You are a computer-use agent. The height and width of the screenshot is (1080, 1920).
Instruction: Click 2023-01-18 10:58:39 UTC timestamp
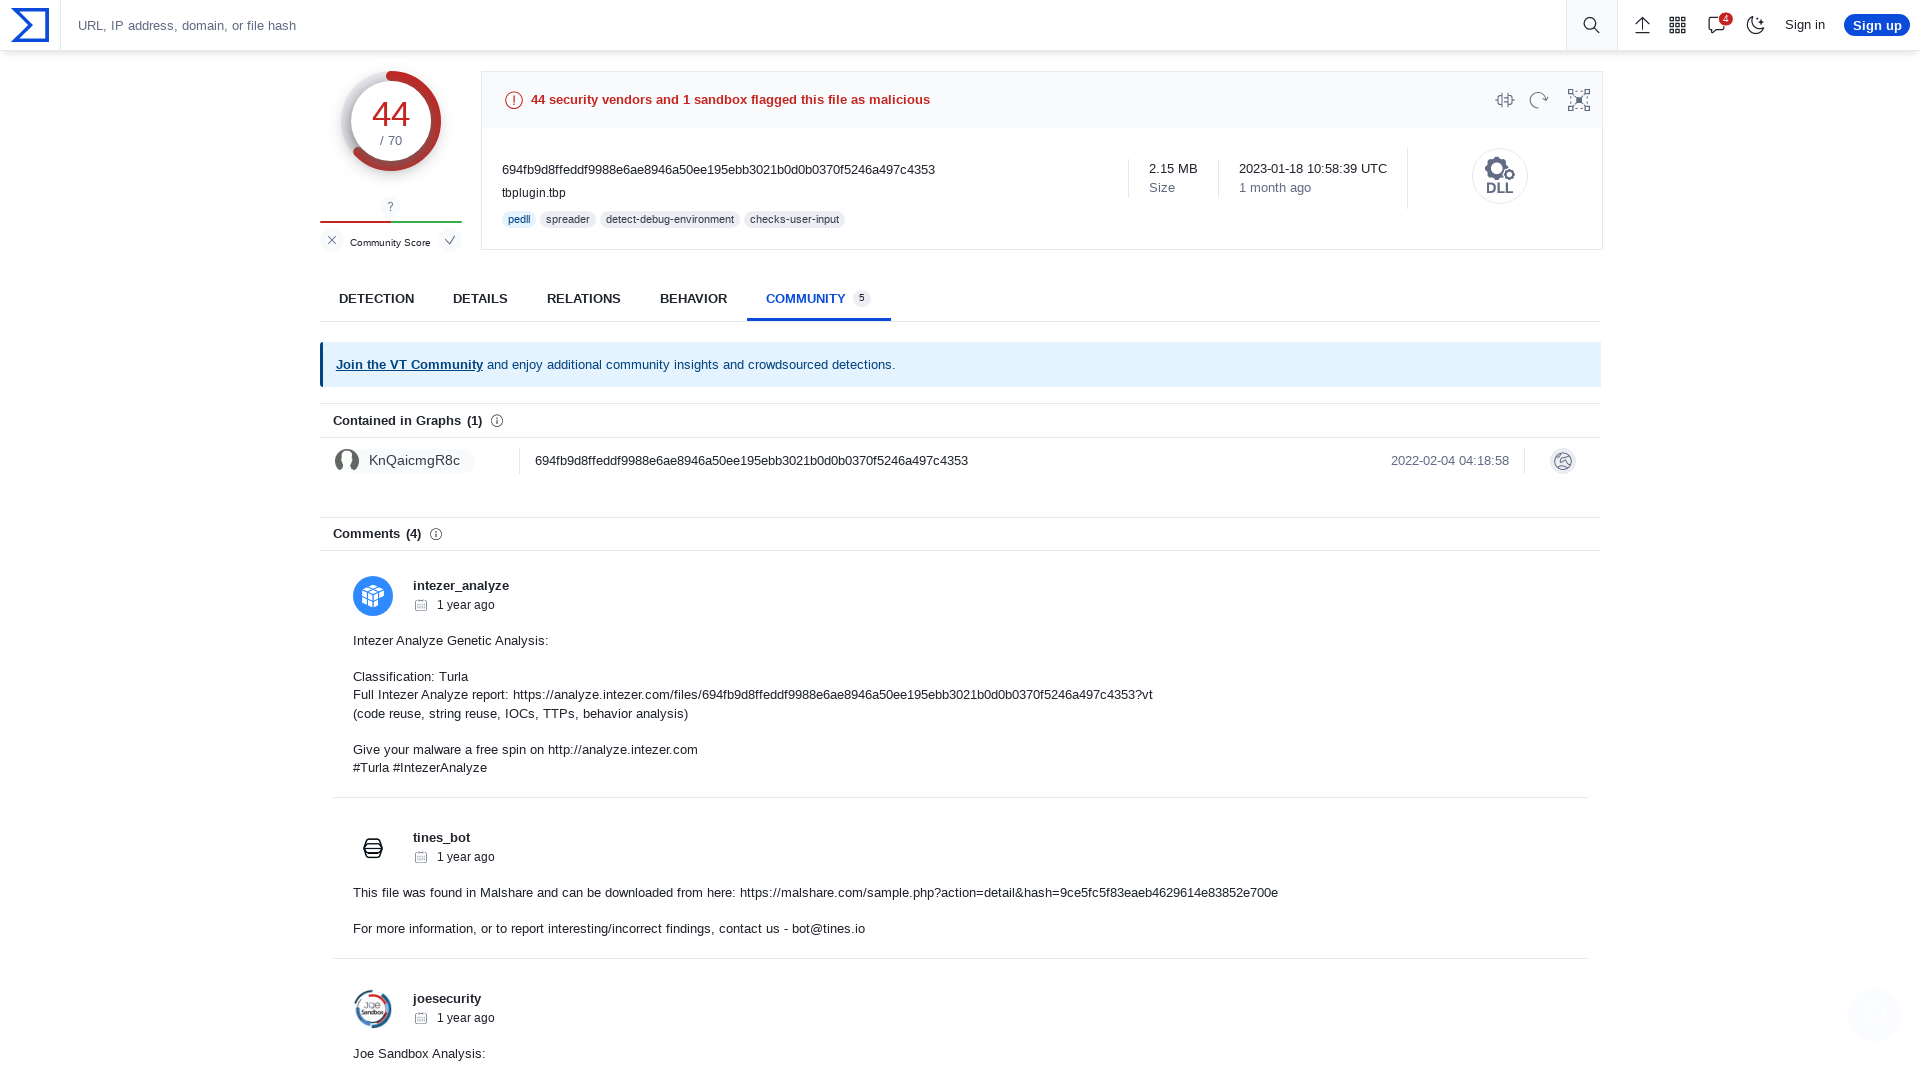pos(1313,169)
